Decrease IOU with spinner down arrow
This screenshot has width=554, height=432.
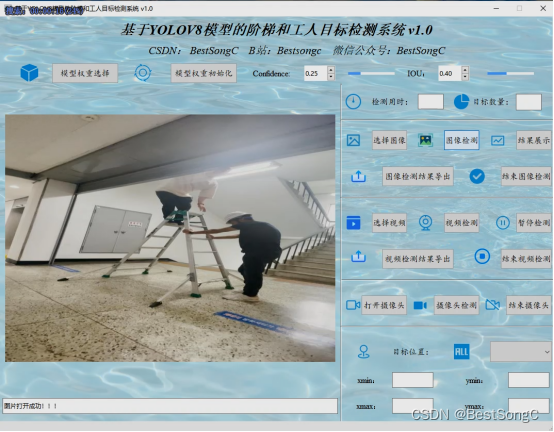tap(465, 77)
